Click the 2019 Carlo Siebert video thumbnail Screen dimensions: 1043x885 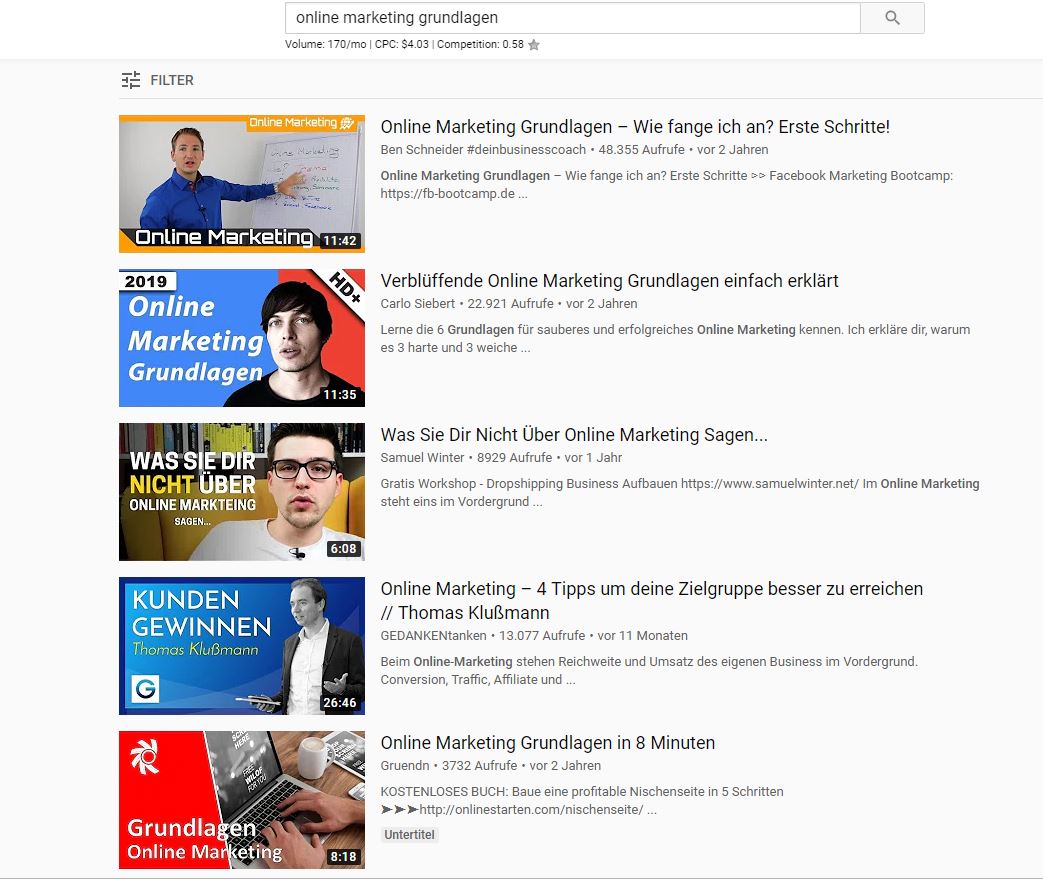(241, 338)
